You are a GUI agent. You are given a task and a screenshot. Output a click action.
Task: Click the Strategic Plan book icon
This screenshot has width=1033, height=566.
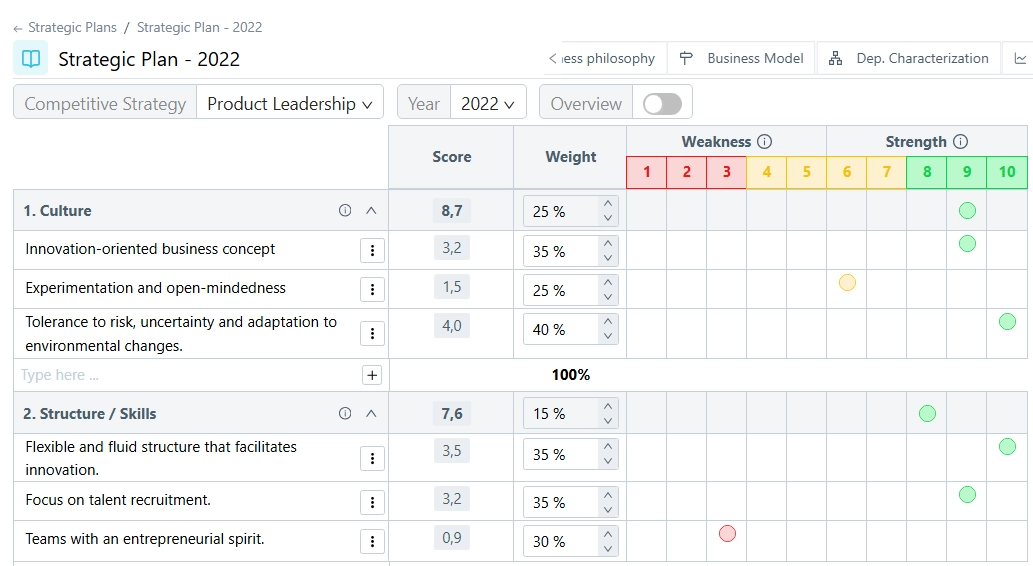(31, 59)
